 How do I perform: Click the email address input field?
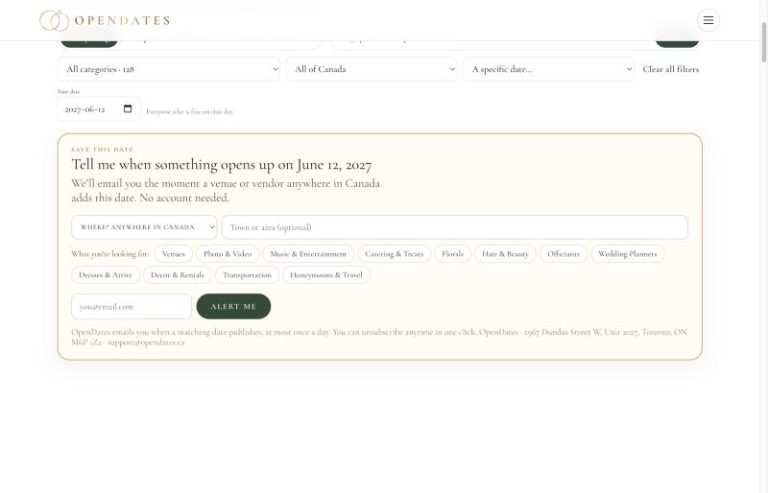131,306
